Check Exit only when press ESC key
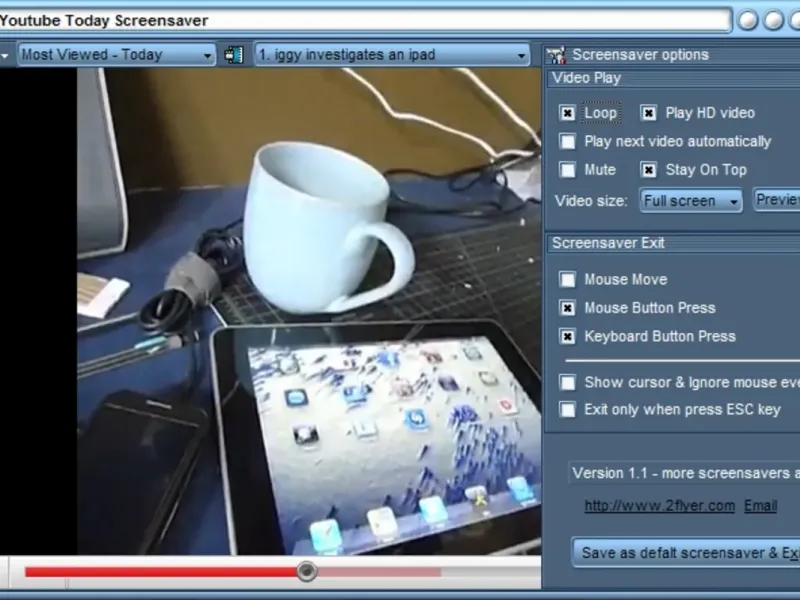 click(x=567, y=410)
